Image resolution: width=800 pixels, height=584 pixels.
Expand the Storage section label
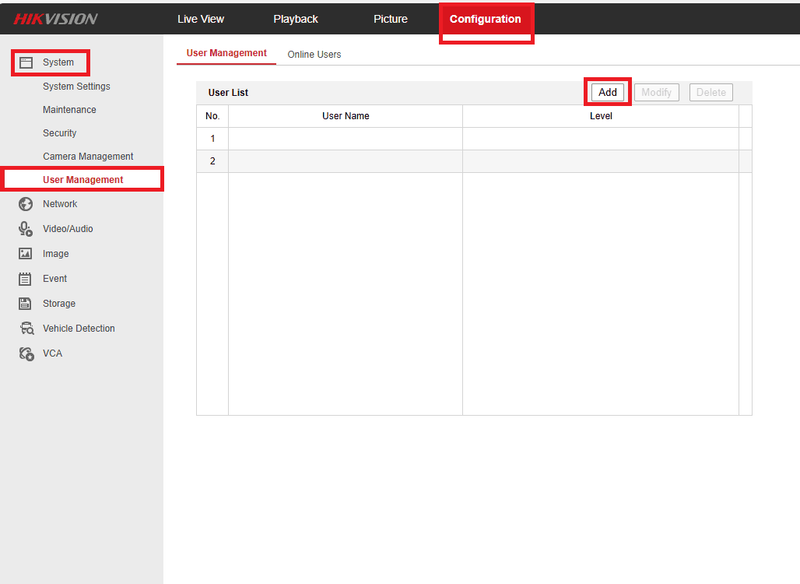[x=59, y=303]
